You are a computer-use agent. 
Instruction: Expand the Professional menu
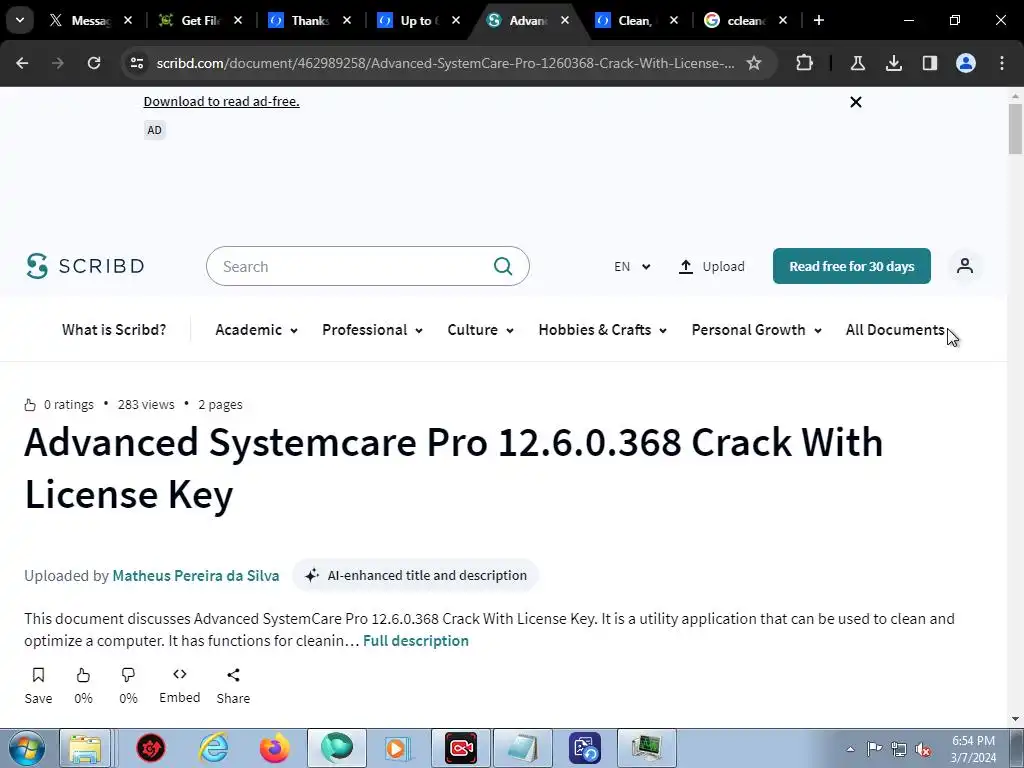pos(372,330)
